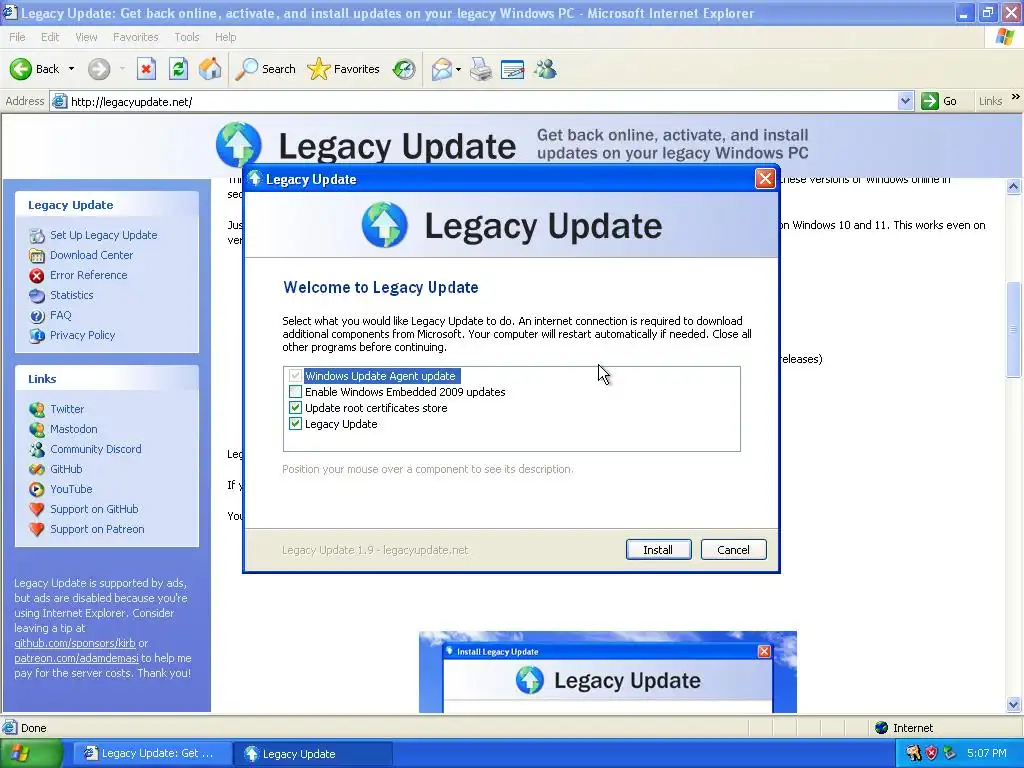The image size is (1024, 768).
Task: Open the View menu
Action: coord(86,37)
